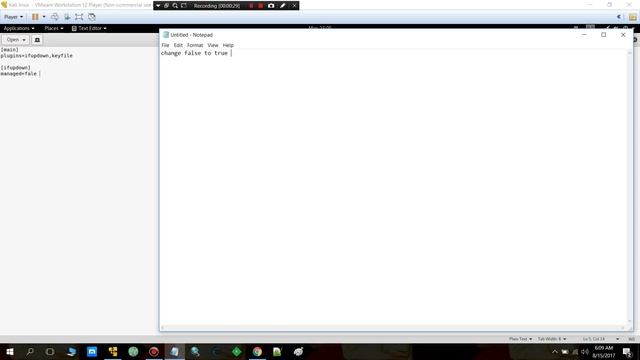Viewport: 640px width, 360px height.
Task: Pause the virtual machine in VMware toolbar
Action: [35, 17]
